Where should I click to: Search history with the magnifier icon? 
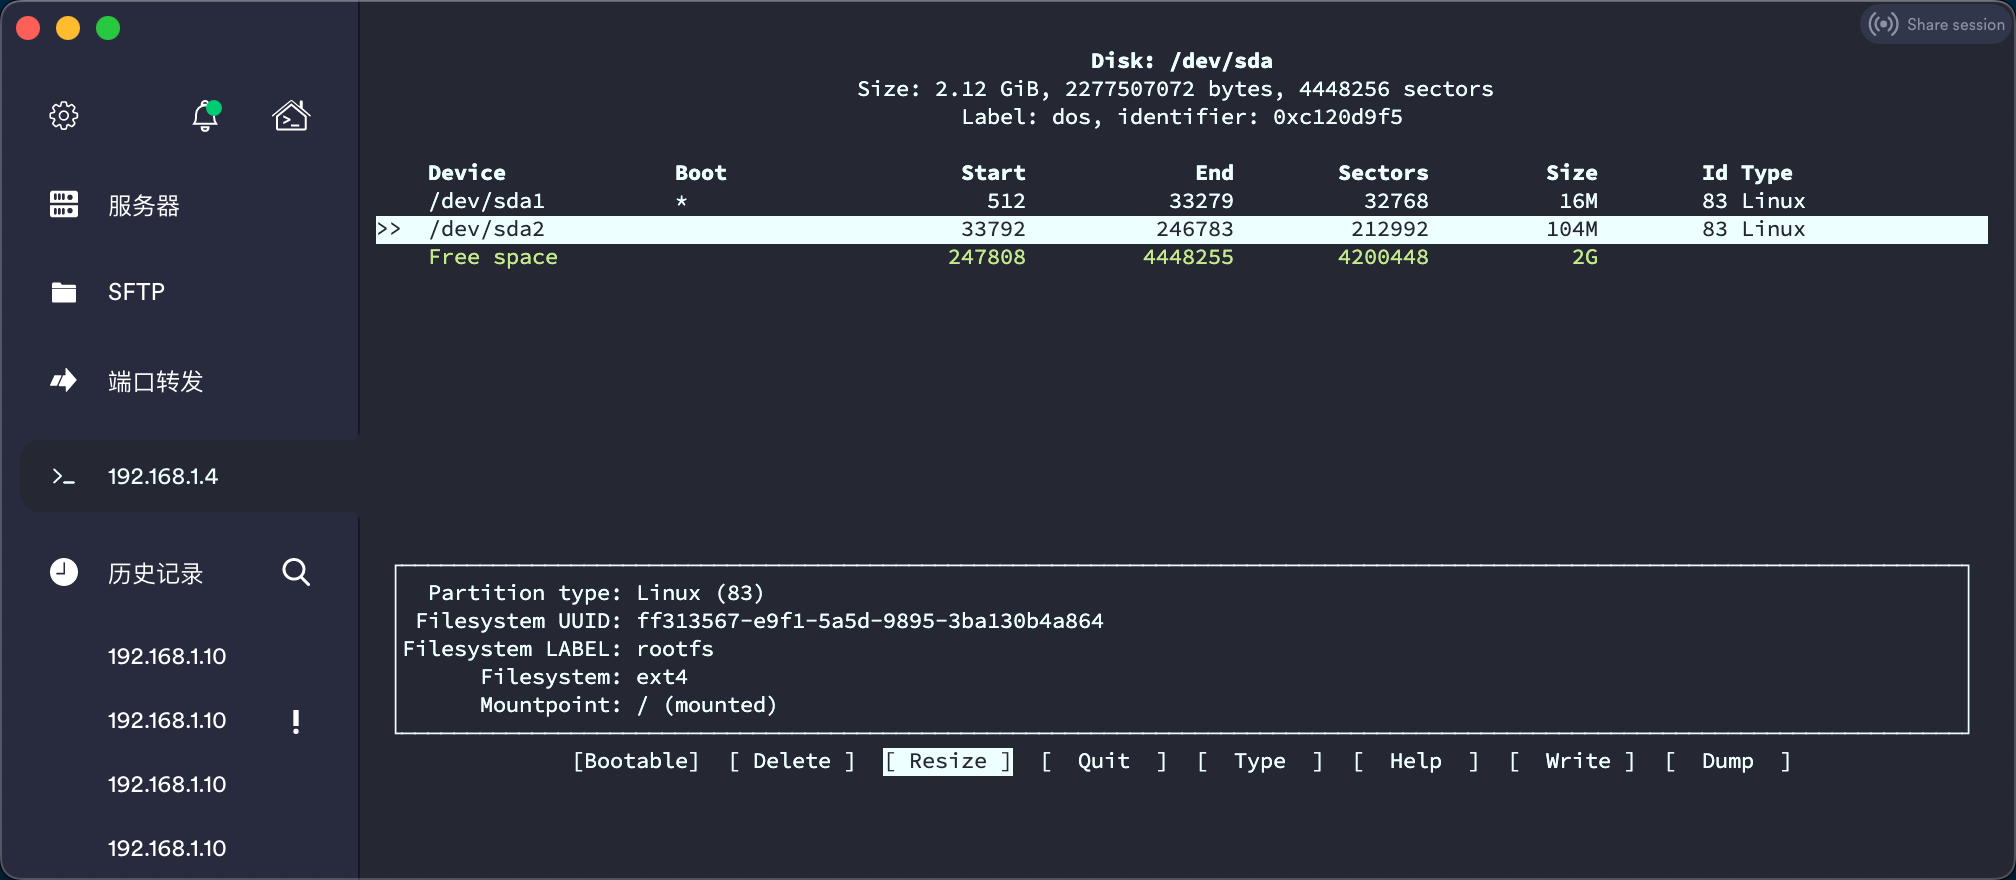[296, 572]
